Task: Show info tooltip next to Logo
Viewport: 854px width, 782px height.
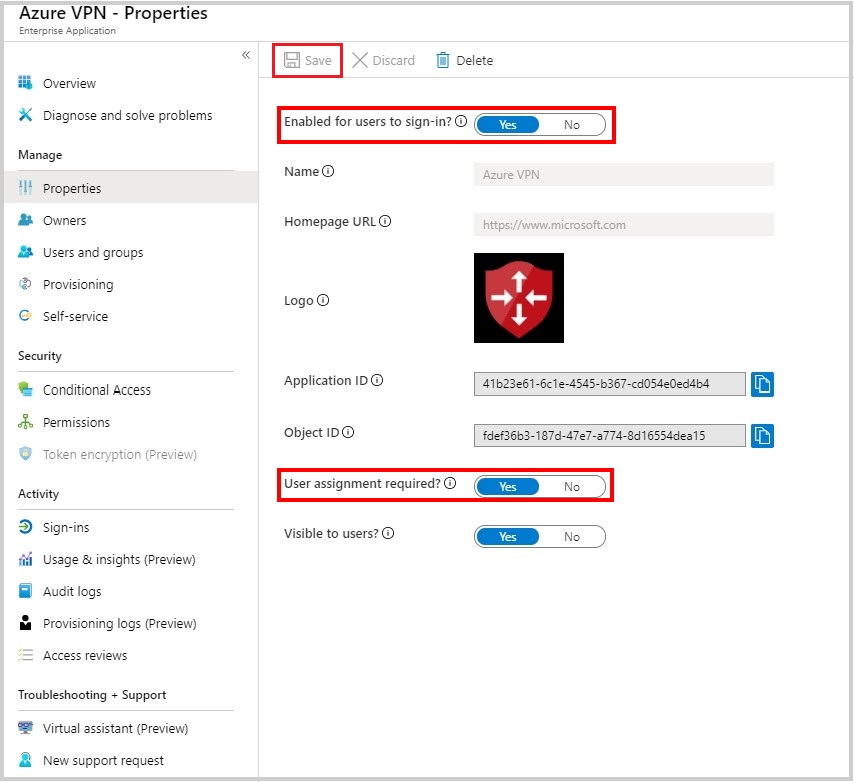Action: click(323, 300)
